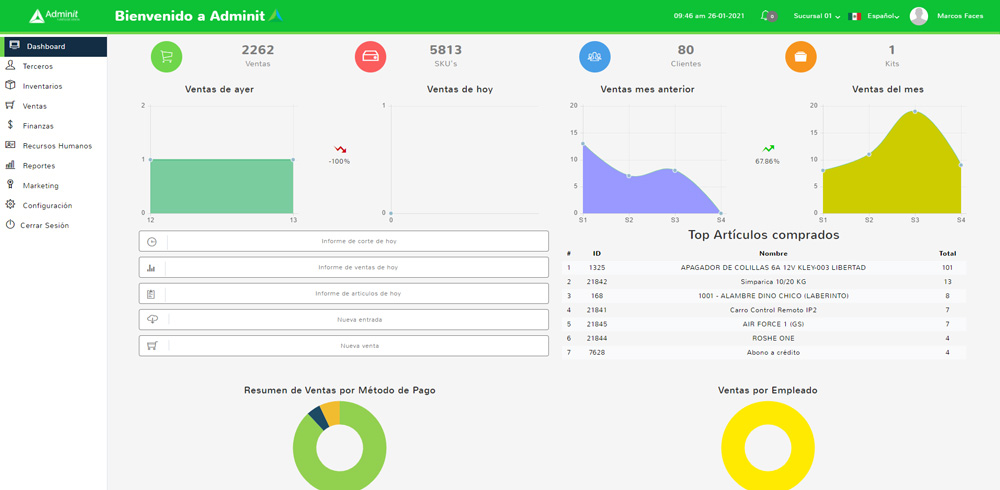The height and width of the screenshot is (490, 1000).
Task: Click the red SKU's wallet icon
Action: pos(370,57)
